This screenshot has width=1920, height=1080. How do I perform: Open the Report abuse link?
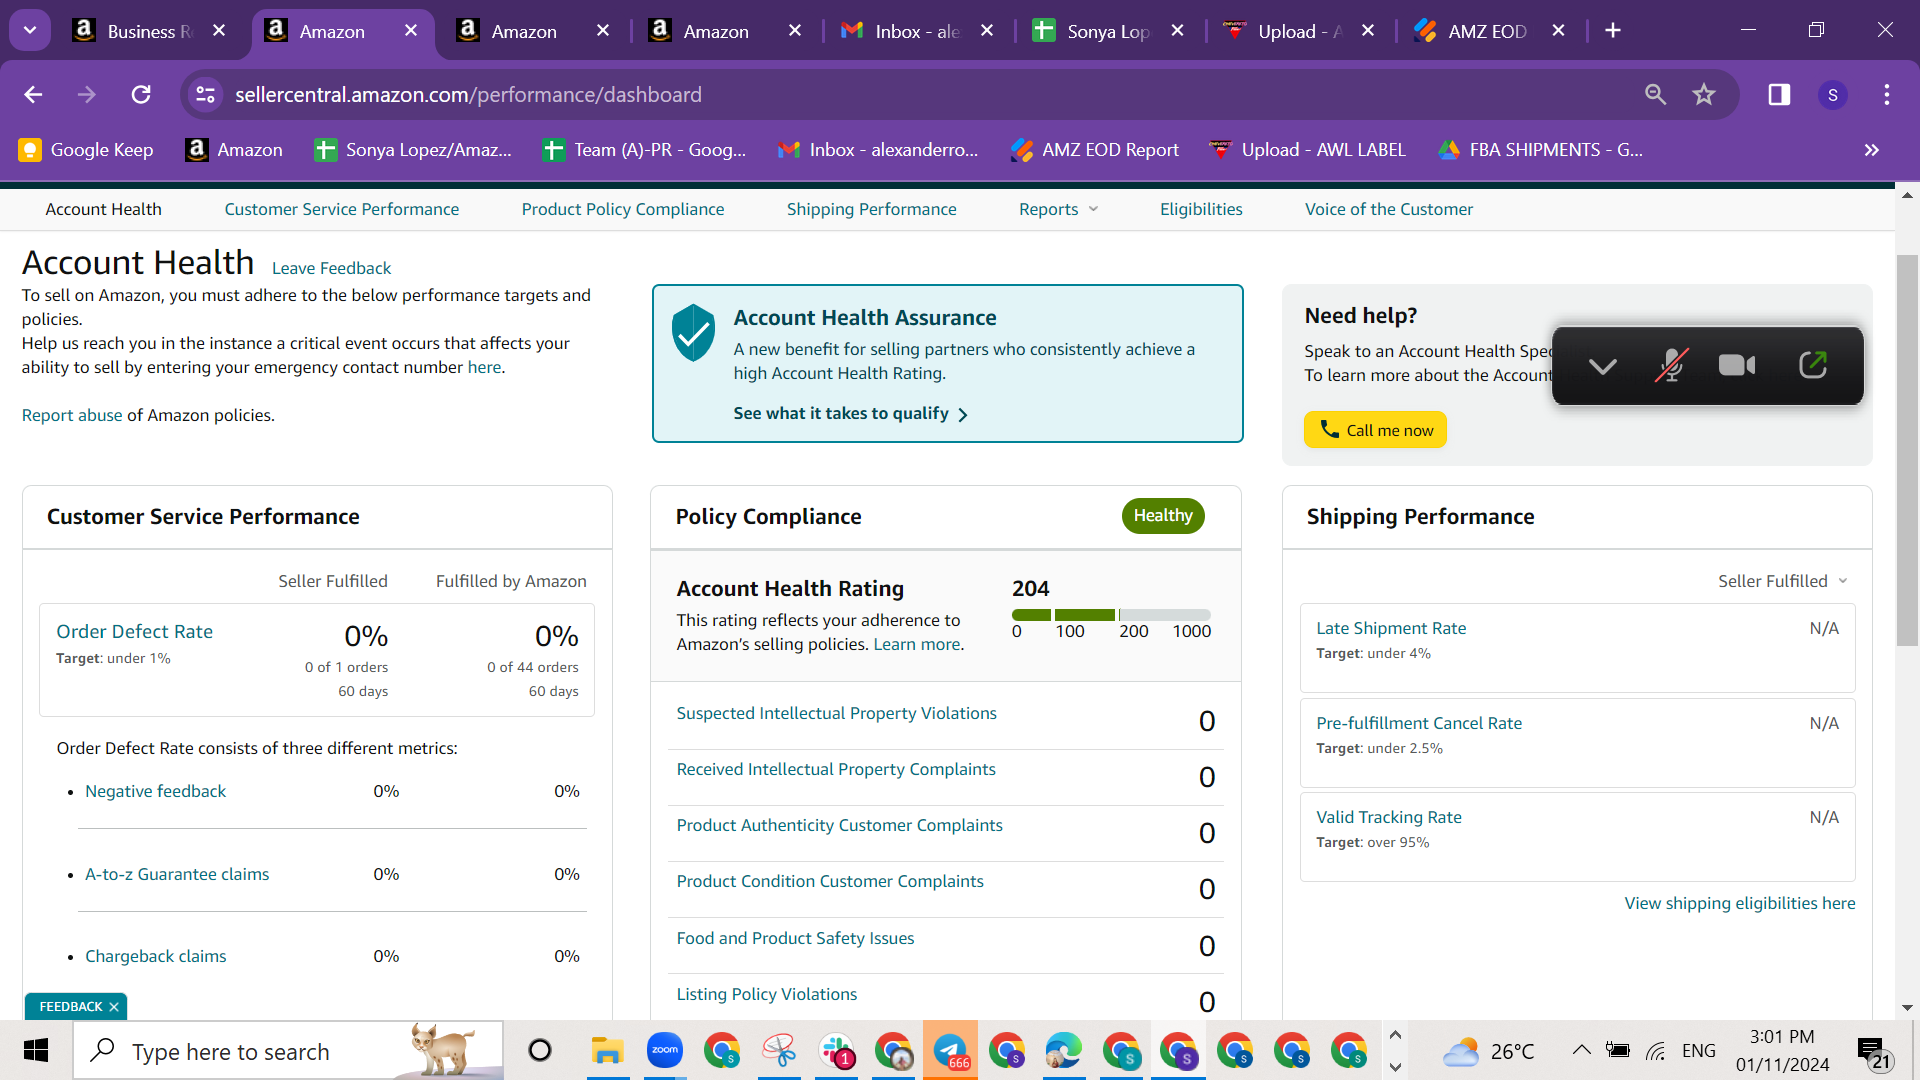pos(72,415)
